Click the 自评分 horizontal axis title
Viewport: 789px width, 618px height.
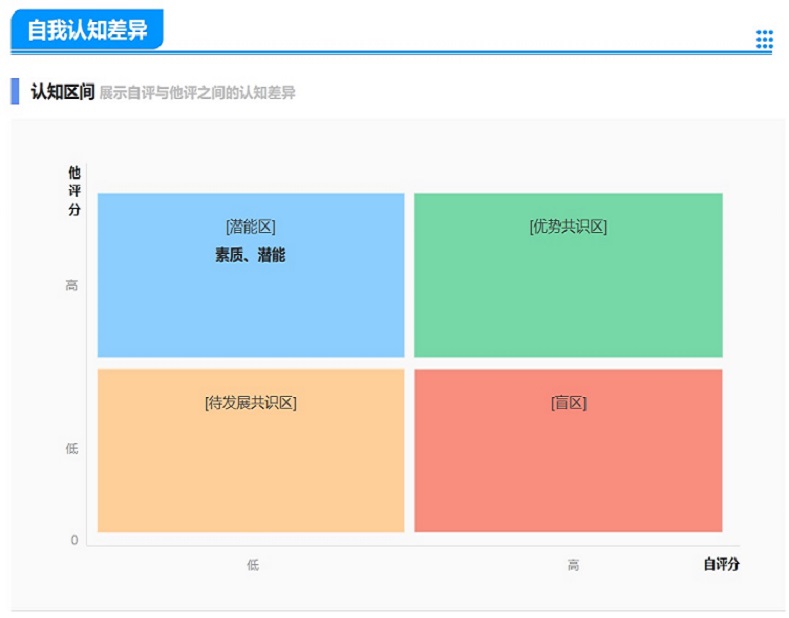click(721, 564)
